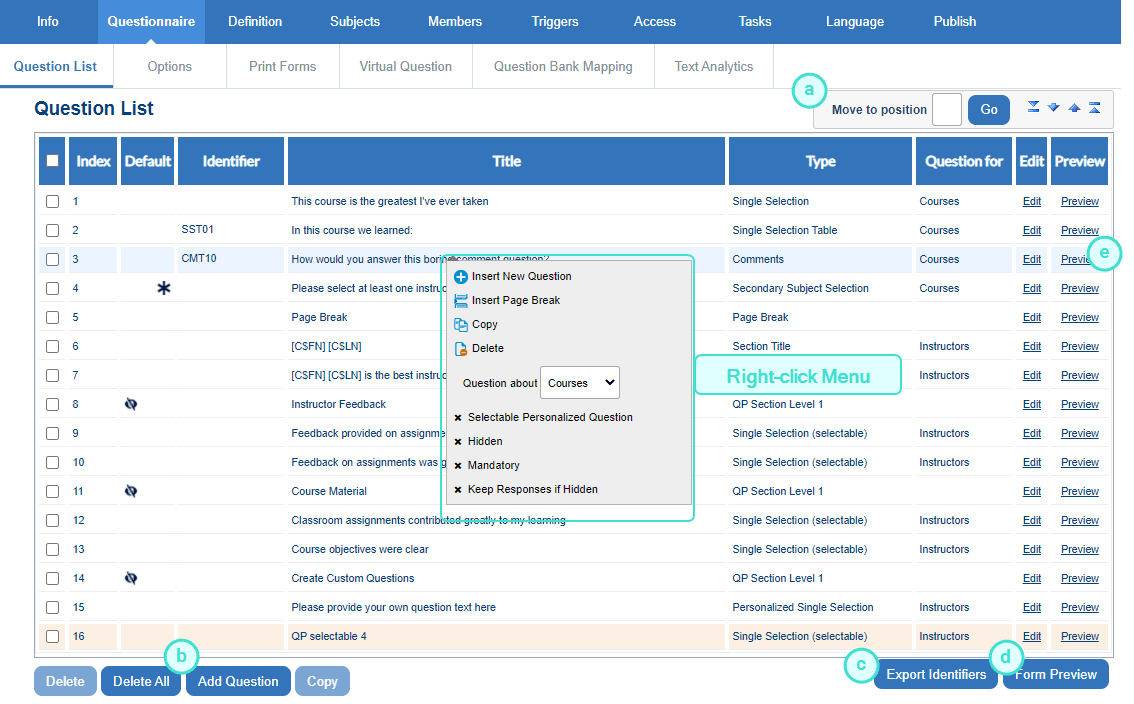Move selected question to bottom icon
This screenshot has width=1134, height=704.
pos(1033,108)
